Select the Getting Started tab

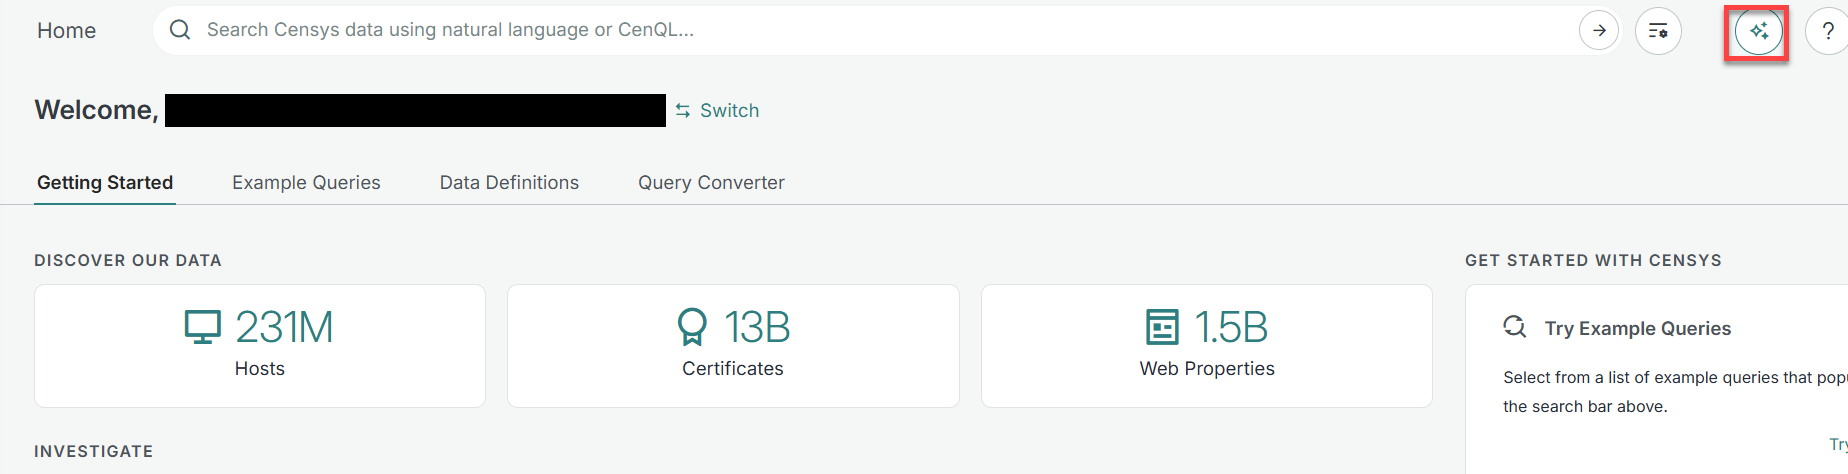click(105, 183)
